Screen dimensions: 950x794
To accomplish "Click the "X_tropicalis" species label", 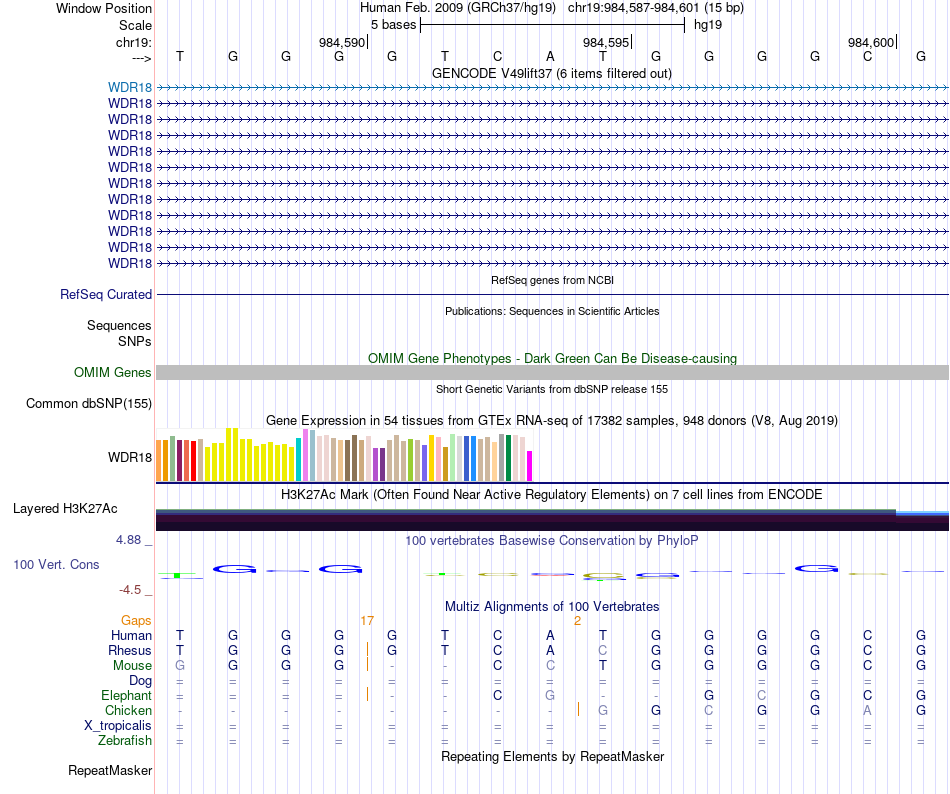I will coord(118,726).
